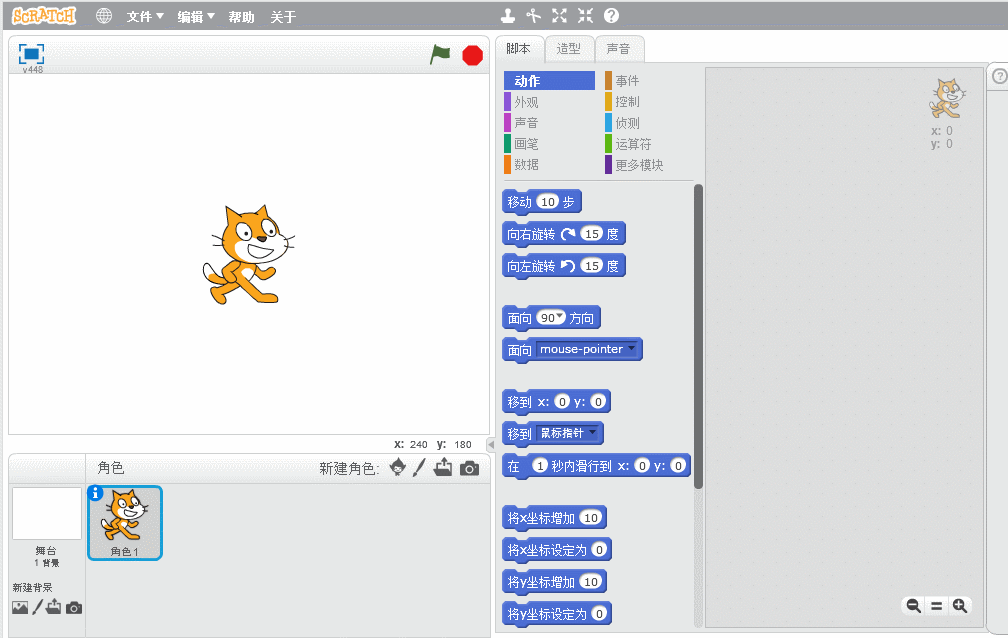Click the Scratch logo

click(44, 15)
